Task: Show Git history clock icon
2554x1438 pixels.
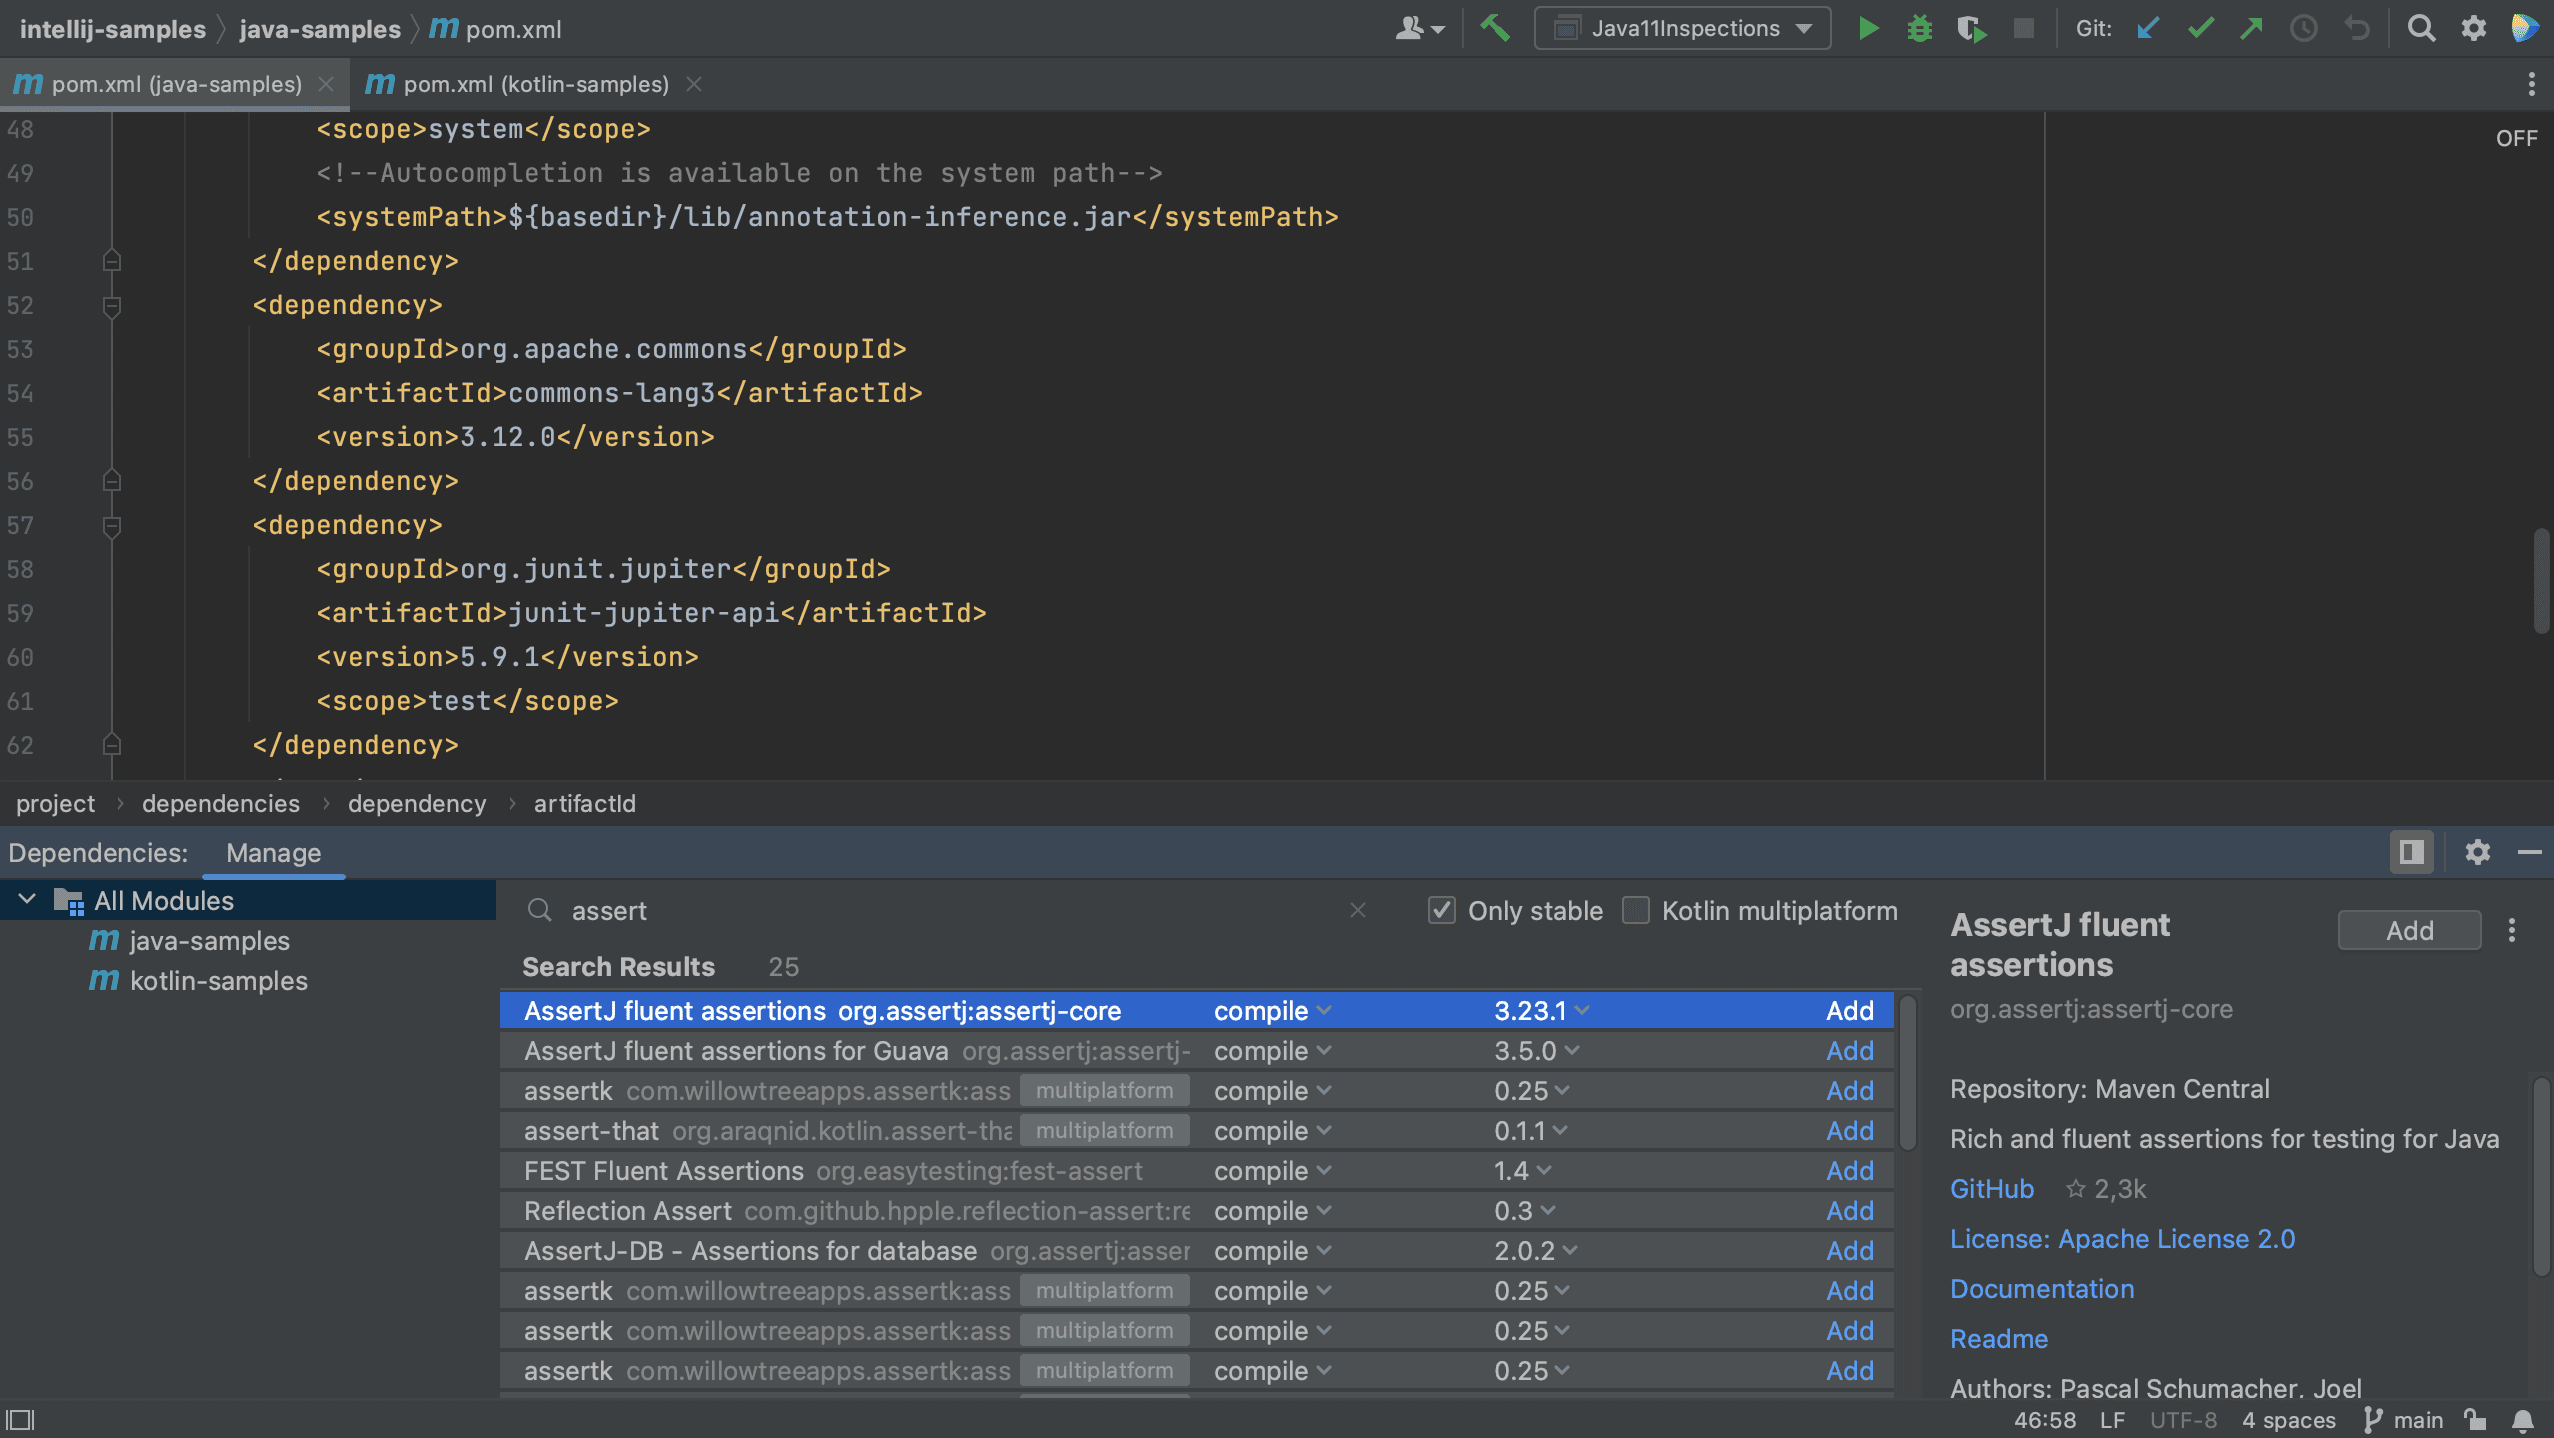Action: pyautogui.click(x=2303, y=28)
